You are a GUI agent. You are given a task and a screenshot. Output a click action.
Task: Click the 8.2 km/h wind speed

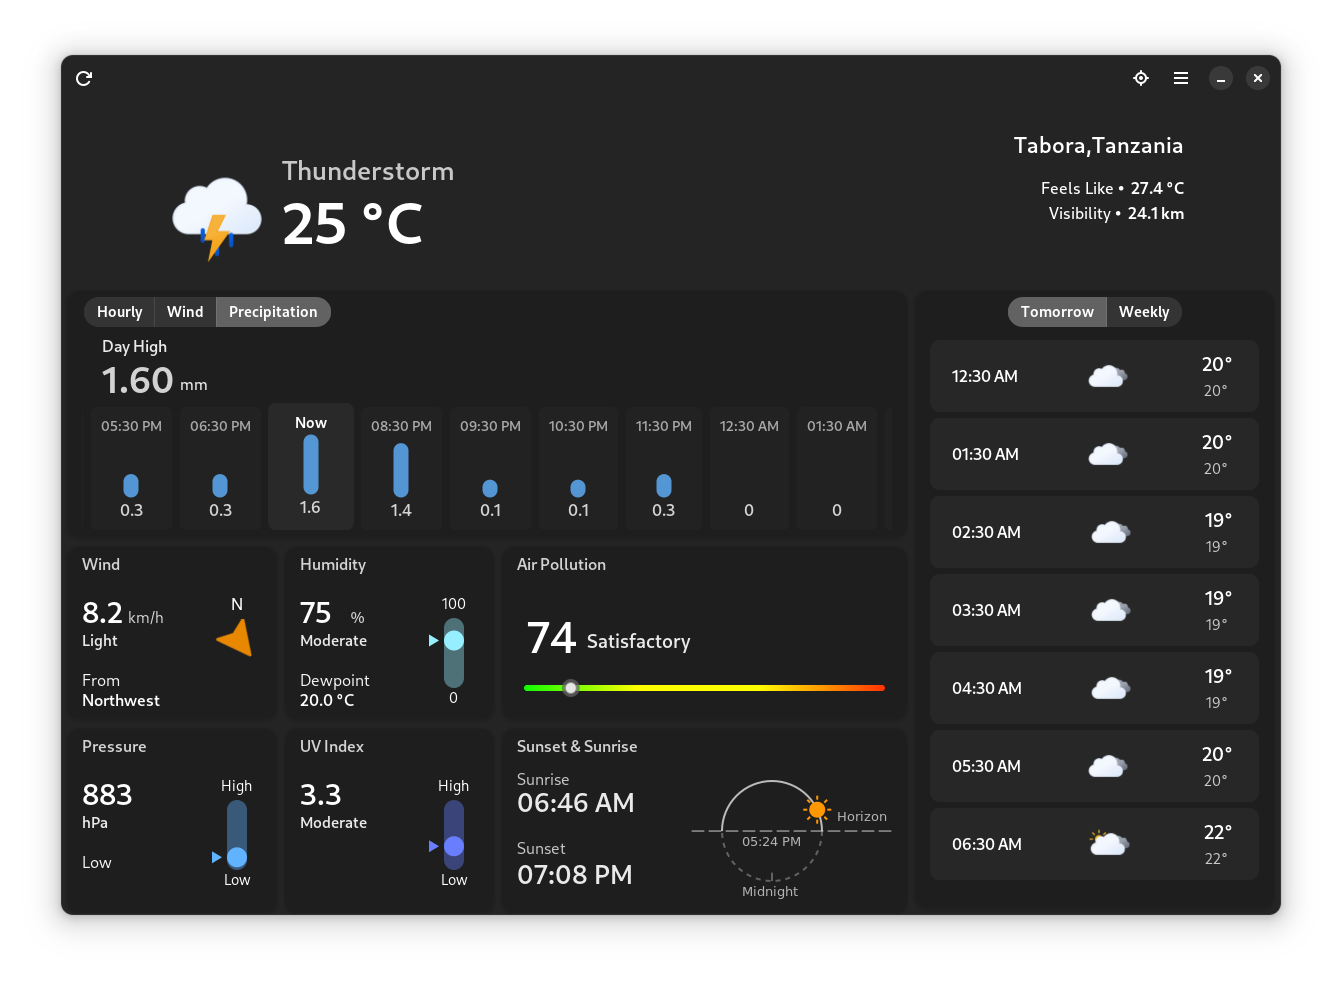[123, 613]
